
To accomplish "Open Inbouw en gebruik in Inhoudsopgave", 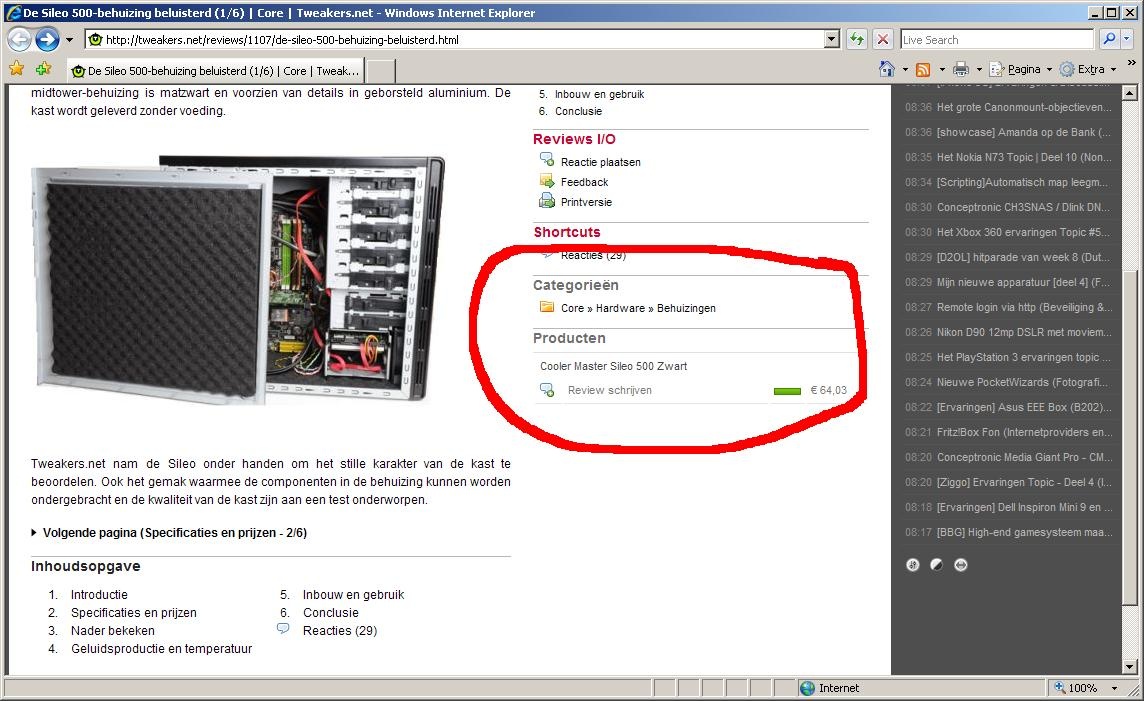I will click(353, 595).
